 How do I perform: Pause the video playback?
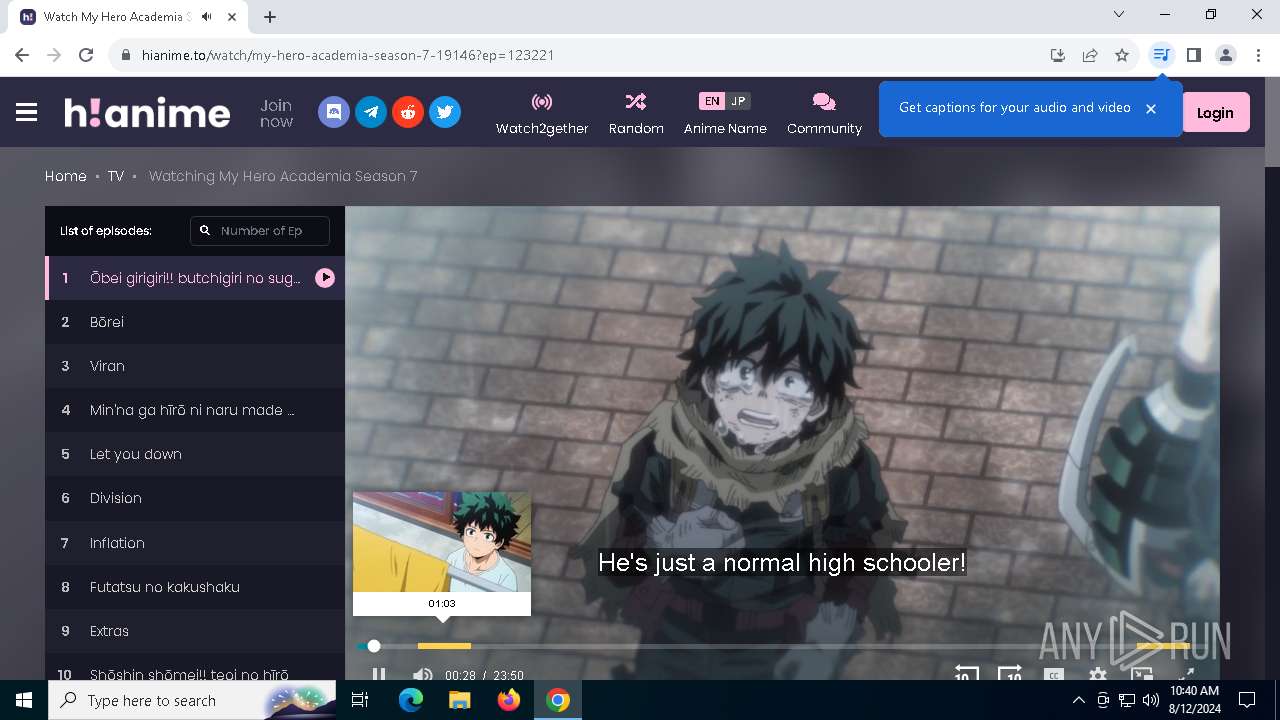pyautogui.click(x=379, y=675)
